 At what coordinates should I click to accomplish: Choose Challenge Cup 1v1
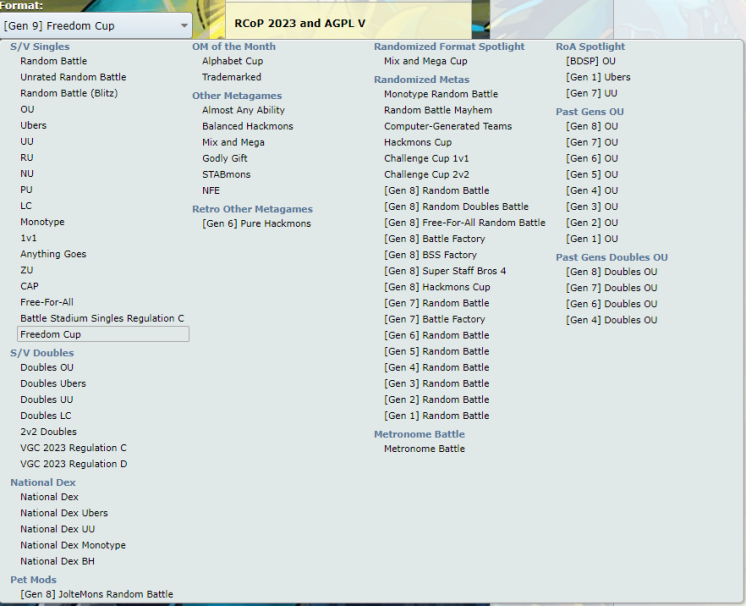click(x=426, y=158)
